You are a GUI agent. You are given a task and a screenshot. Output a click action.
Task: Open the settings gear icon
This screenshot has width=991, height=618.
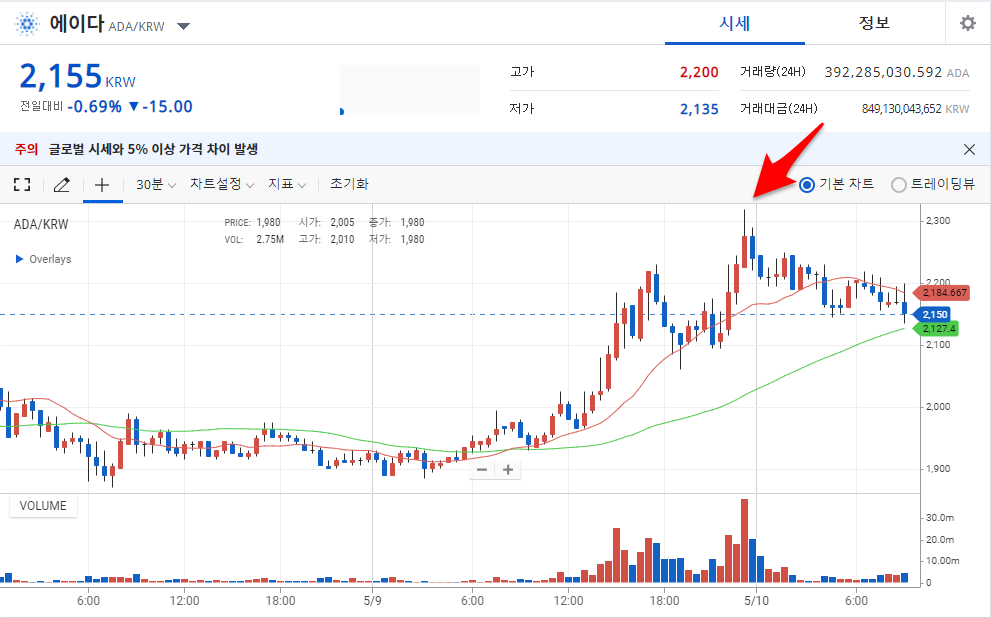coord(968,23)
